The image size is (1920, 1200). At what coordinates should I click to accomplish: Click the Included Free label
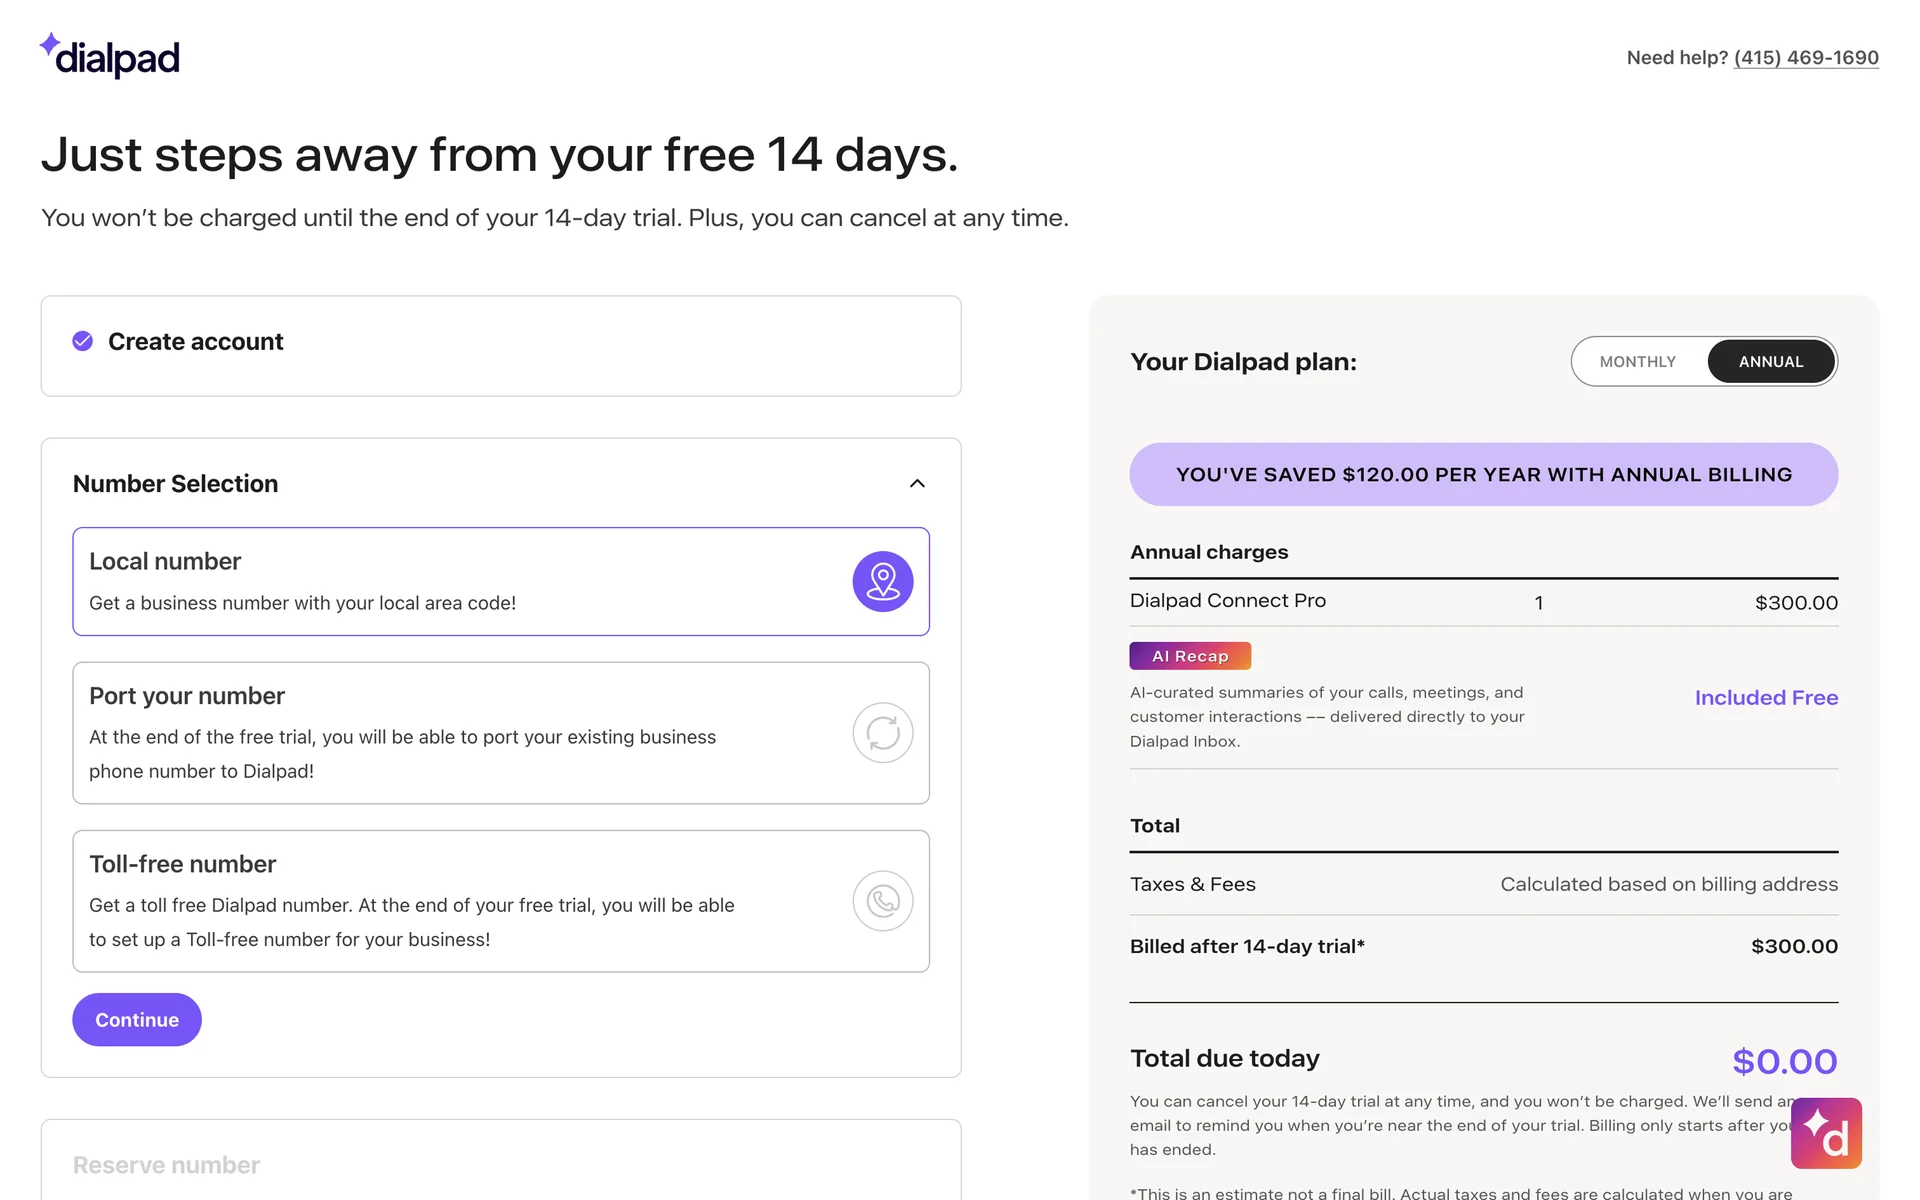pyautogui.click(x=1765, y=698)
